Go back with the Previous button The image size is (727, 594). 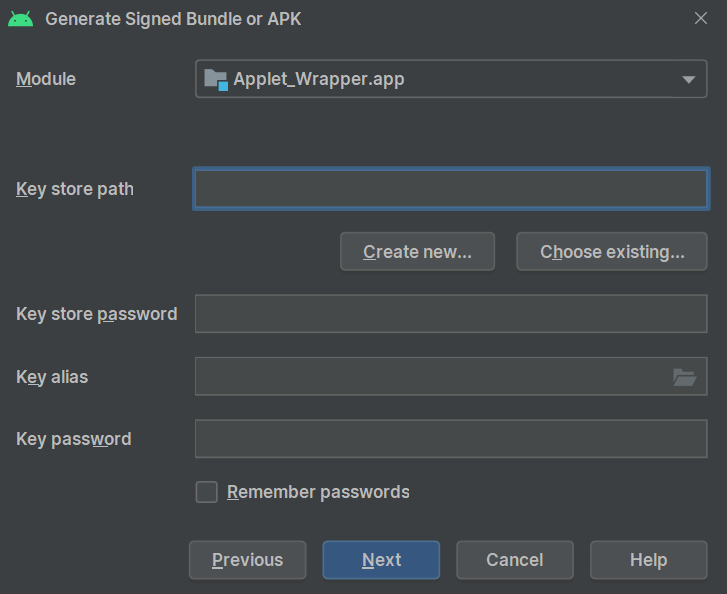coord(247,560)
